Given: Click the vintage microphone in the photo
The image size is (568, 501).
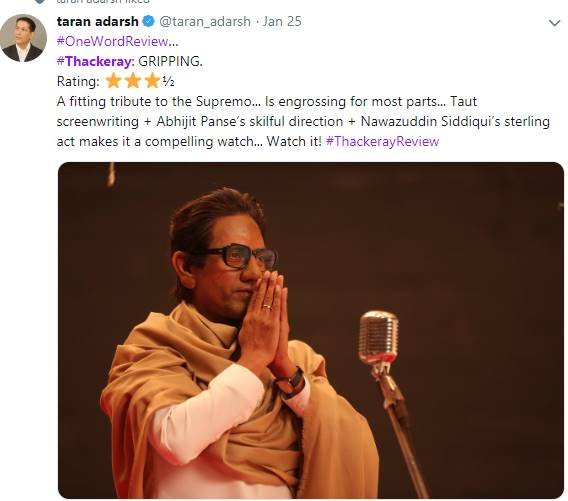Looking at the screenshot, I should pos(379,339).
